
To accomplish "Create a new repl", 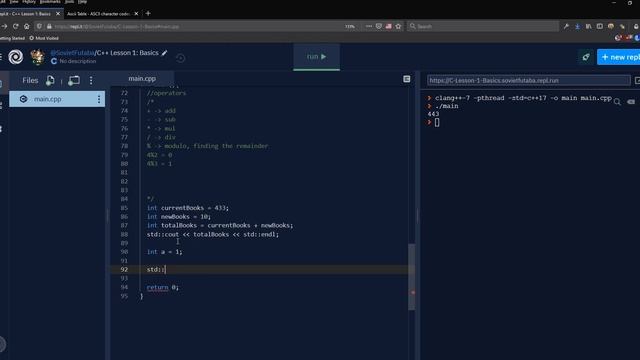I will [619, 57].
